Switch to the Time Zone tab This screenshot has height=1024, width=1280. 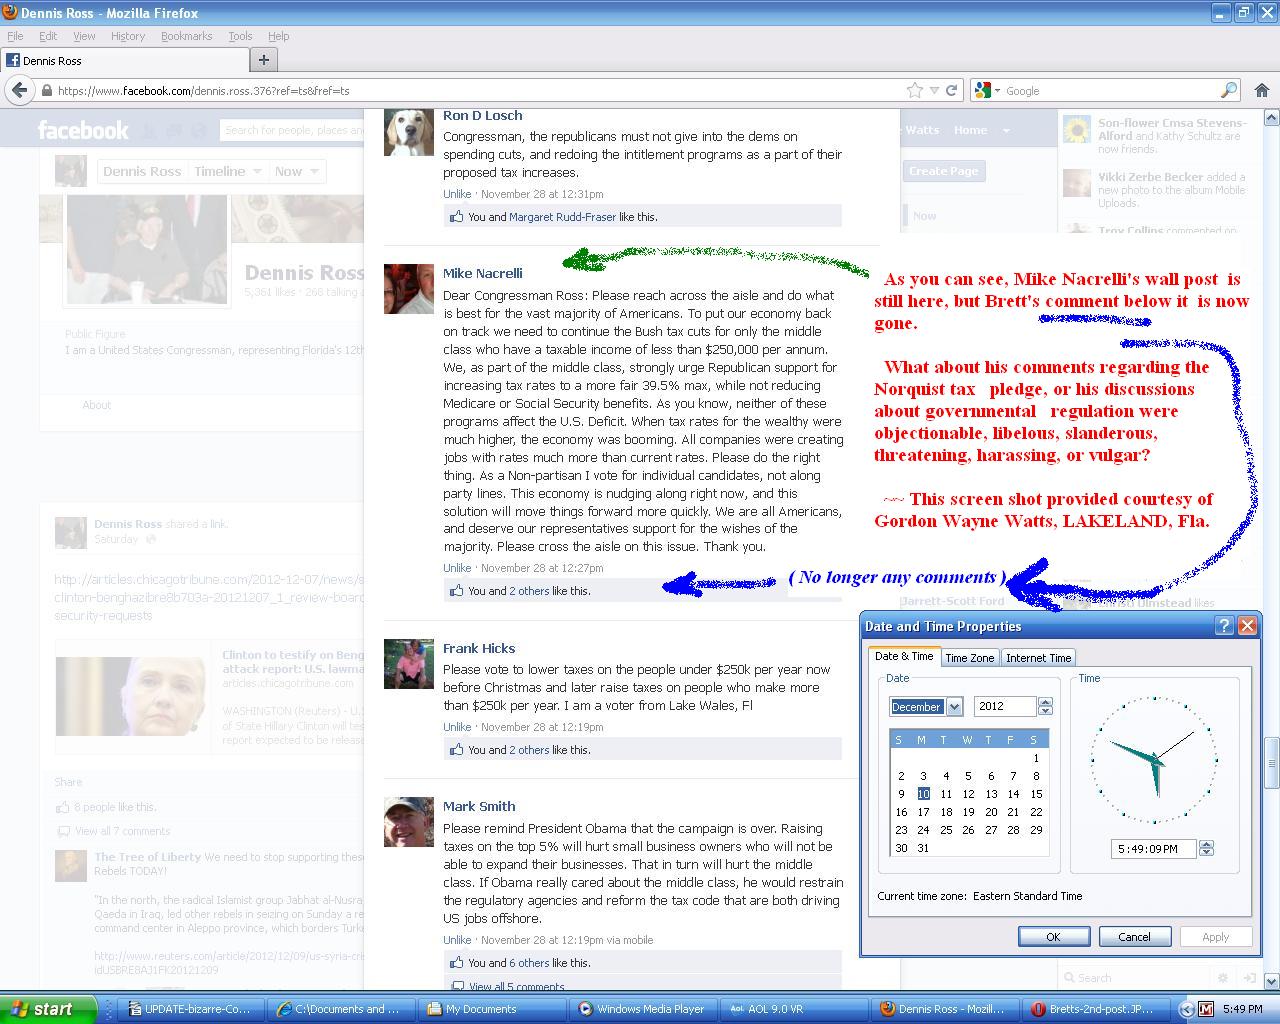point(969,658)
